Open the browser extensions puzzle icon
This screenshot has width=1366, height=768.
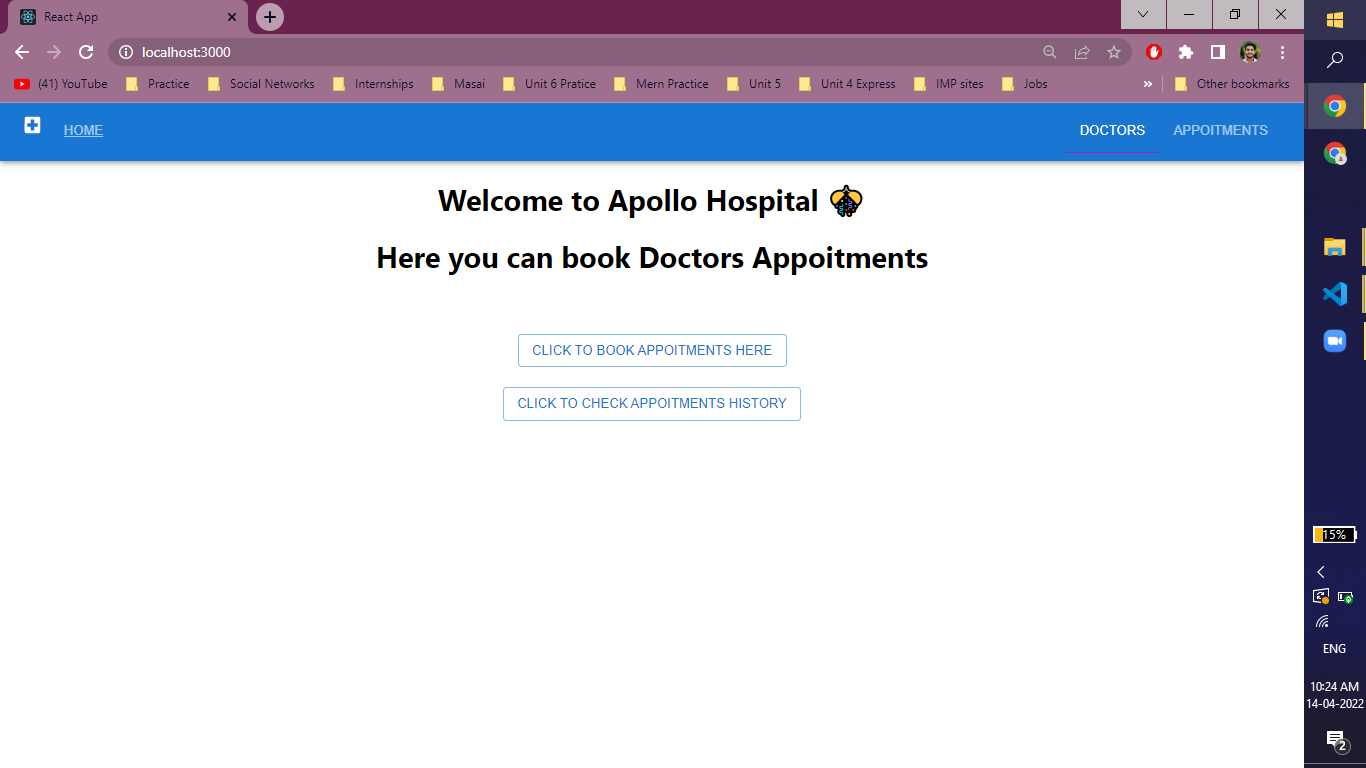(1186, 51)
